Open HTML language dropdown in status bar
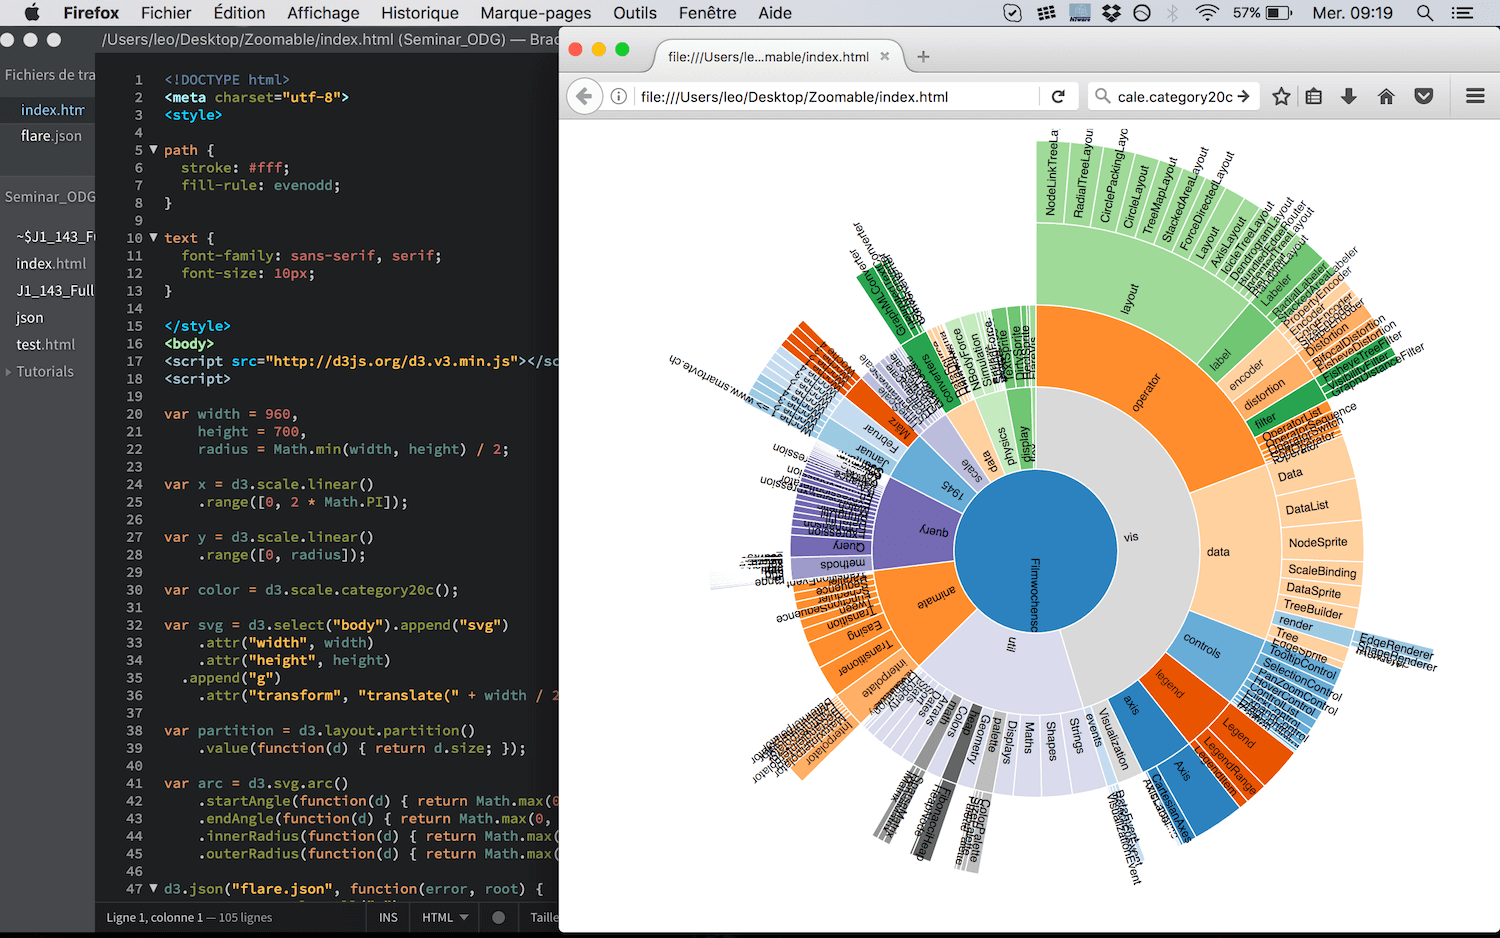Viewport: 1500px width, 938px height. 445,917
